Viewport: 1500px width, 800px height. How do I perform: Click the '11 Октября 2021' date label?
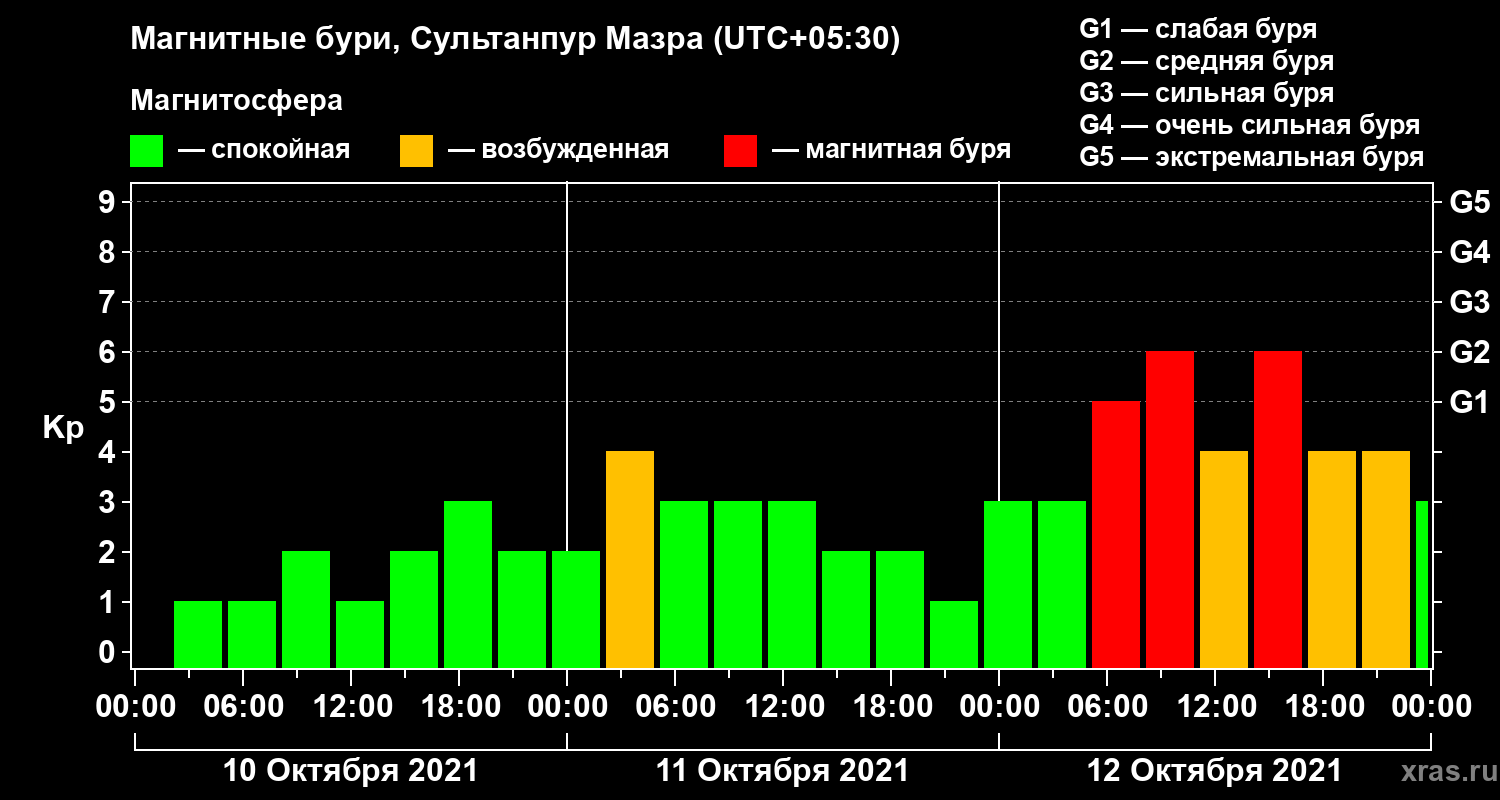pyautogui.click(x=782, y=771)
